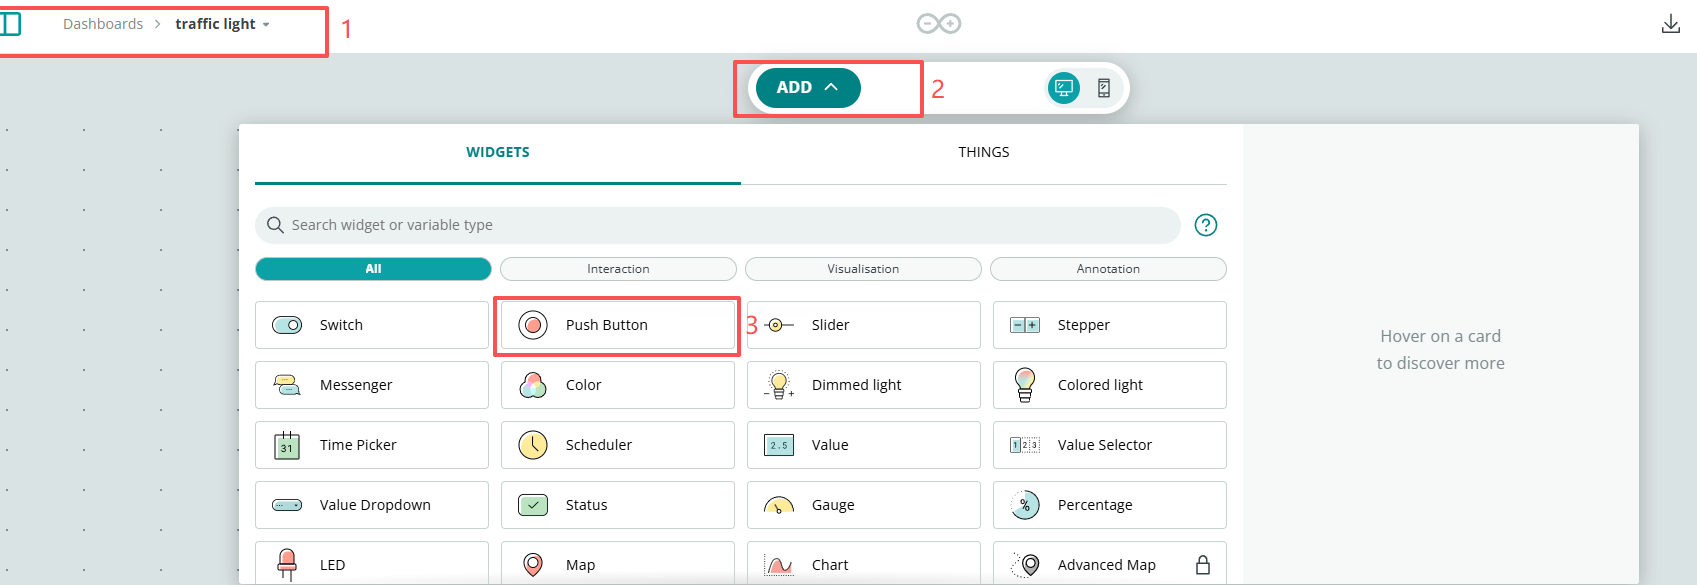Click the Chart widget icon
1697x585 pixels.
click(779, 565)
